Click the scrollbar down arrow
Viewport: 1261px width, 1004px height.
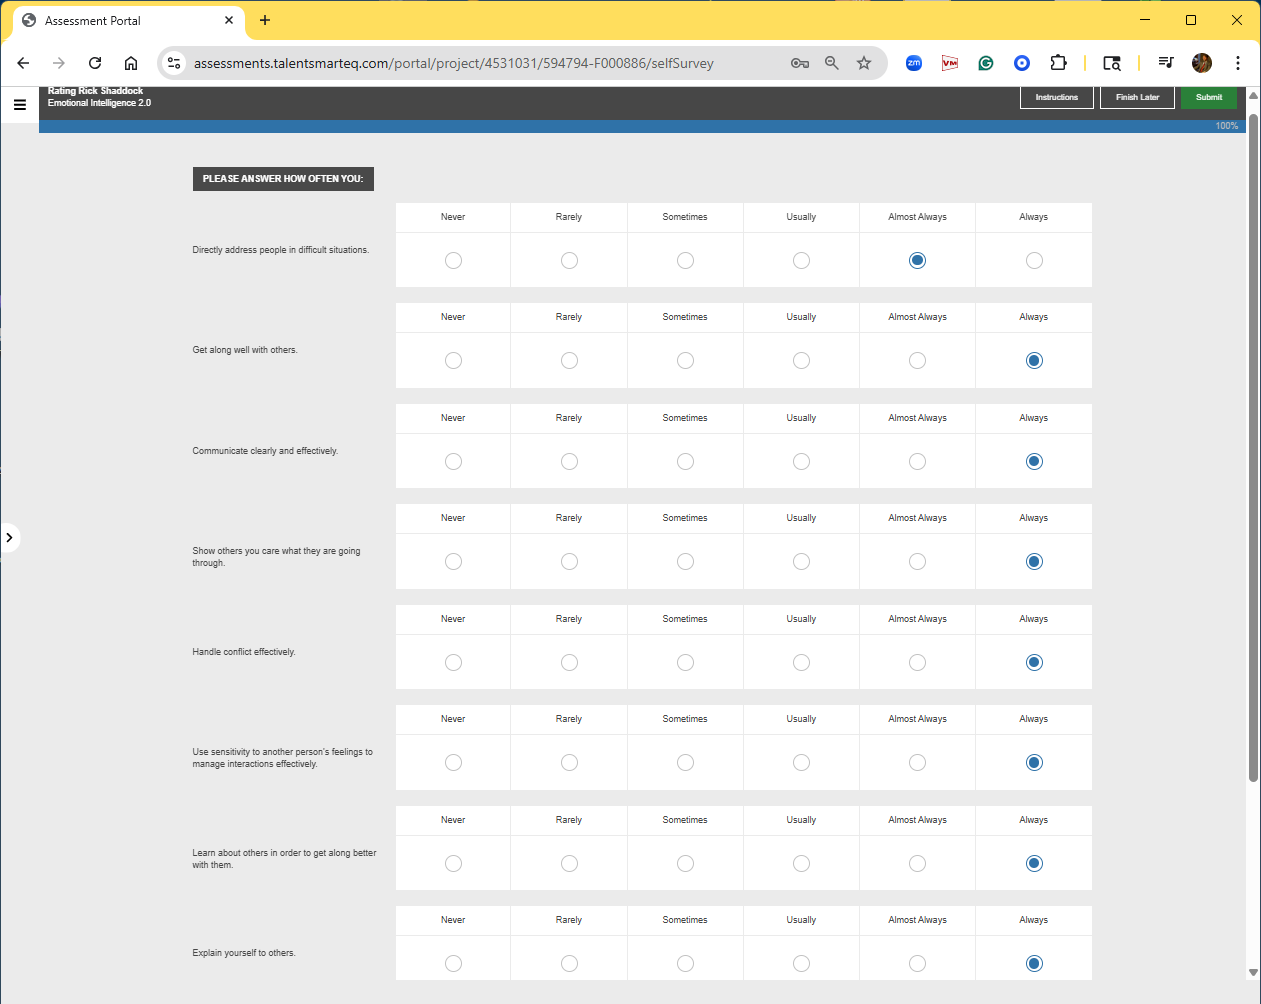click(1253, 972)
